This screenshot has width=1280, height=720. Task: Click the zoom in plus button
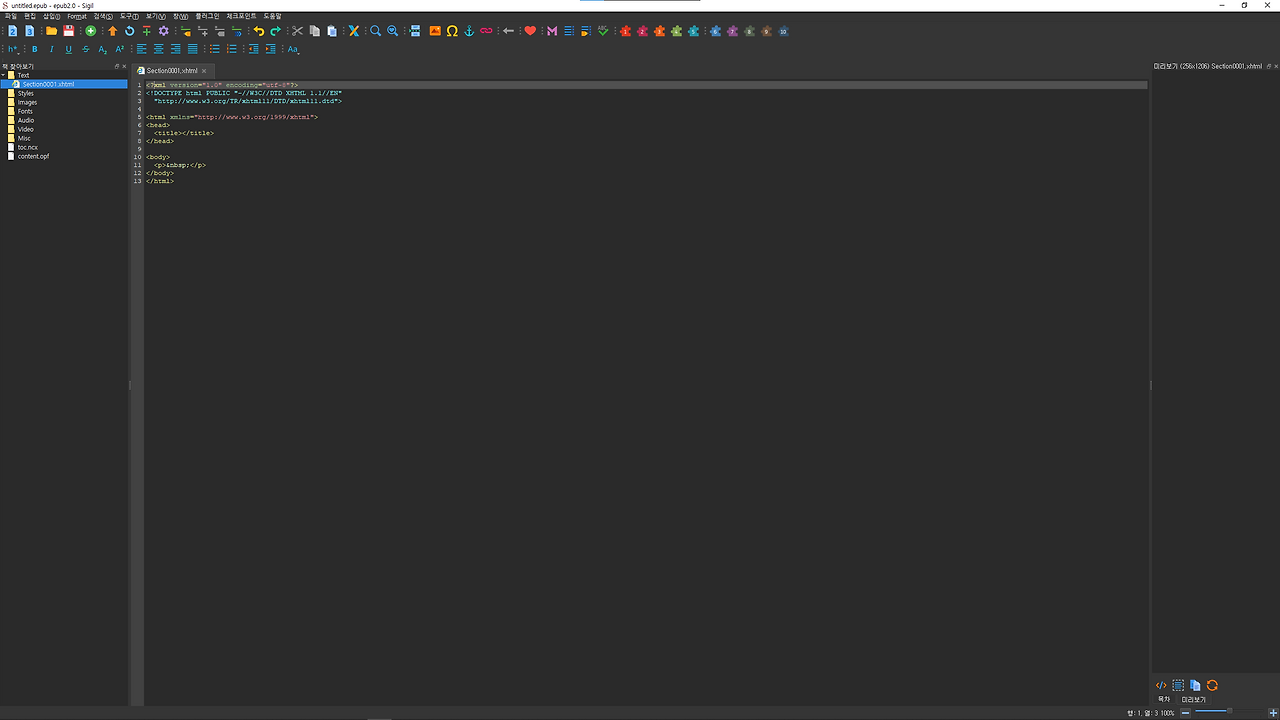(1271, 712)
